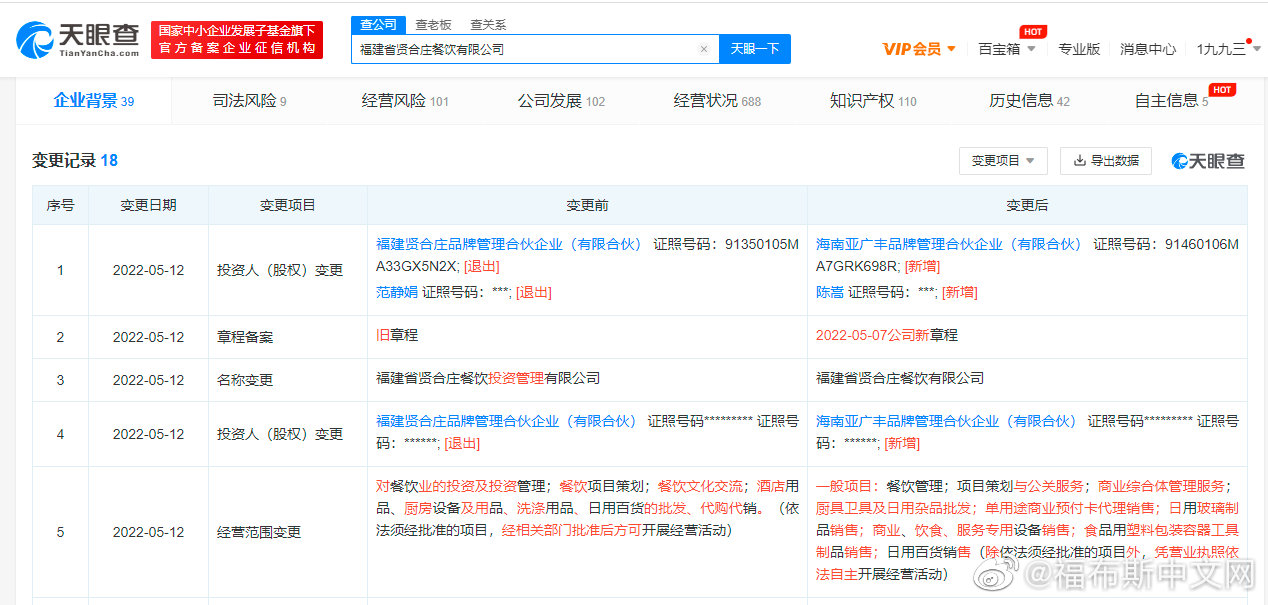Select the 企业背景 tab
The image size is (1268, 605).
(93, 100)
